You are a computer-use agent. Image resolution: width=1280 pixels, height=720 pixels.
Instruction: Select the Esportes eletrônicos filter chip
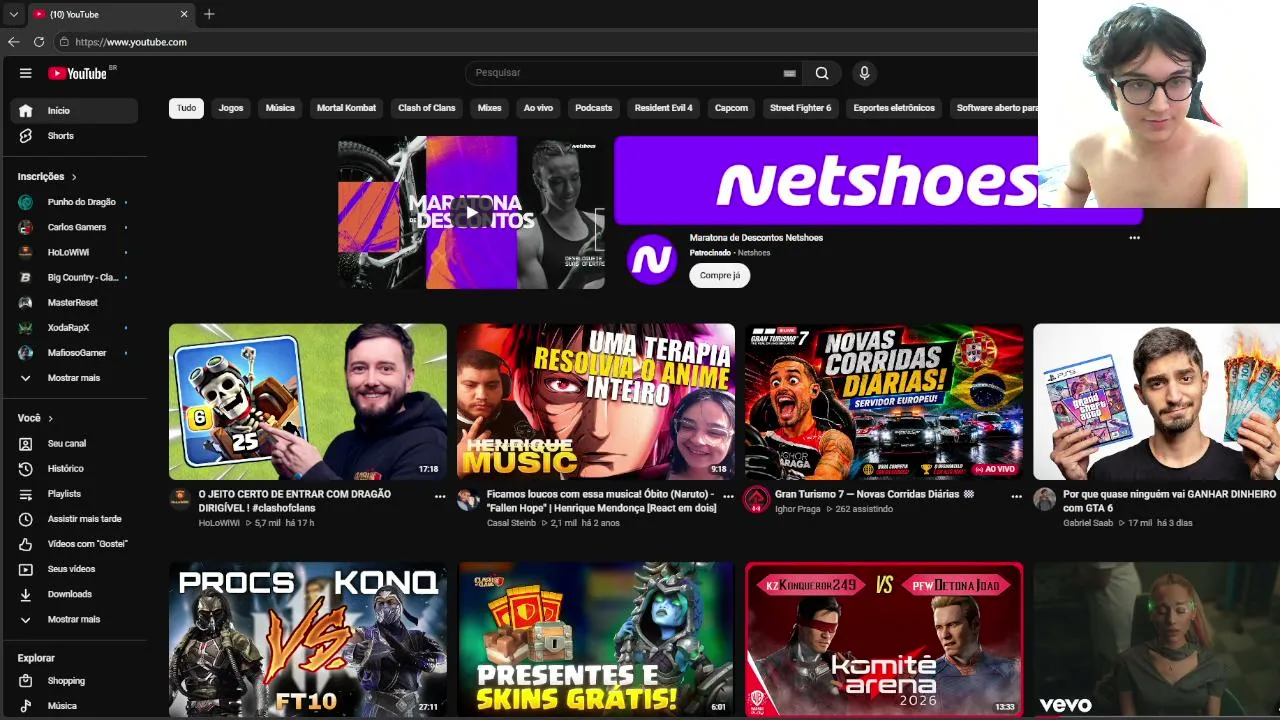[894, 108]
